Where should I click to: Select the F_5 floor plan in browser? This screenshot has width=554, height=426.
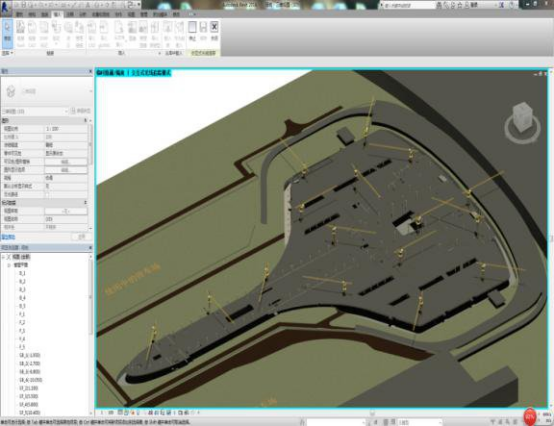pos(22,347)
